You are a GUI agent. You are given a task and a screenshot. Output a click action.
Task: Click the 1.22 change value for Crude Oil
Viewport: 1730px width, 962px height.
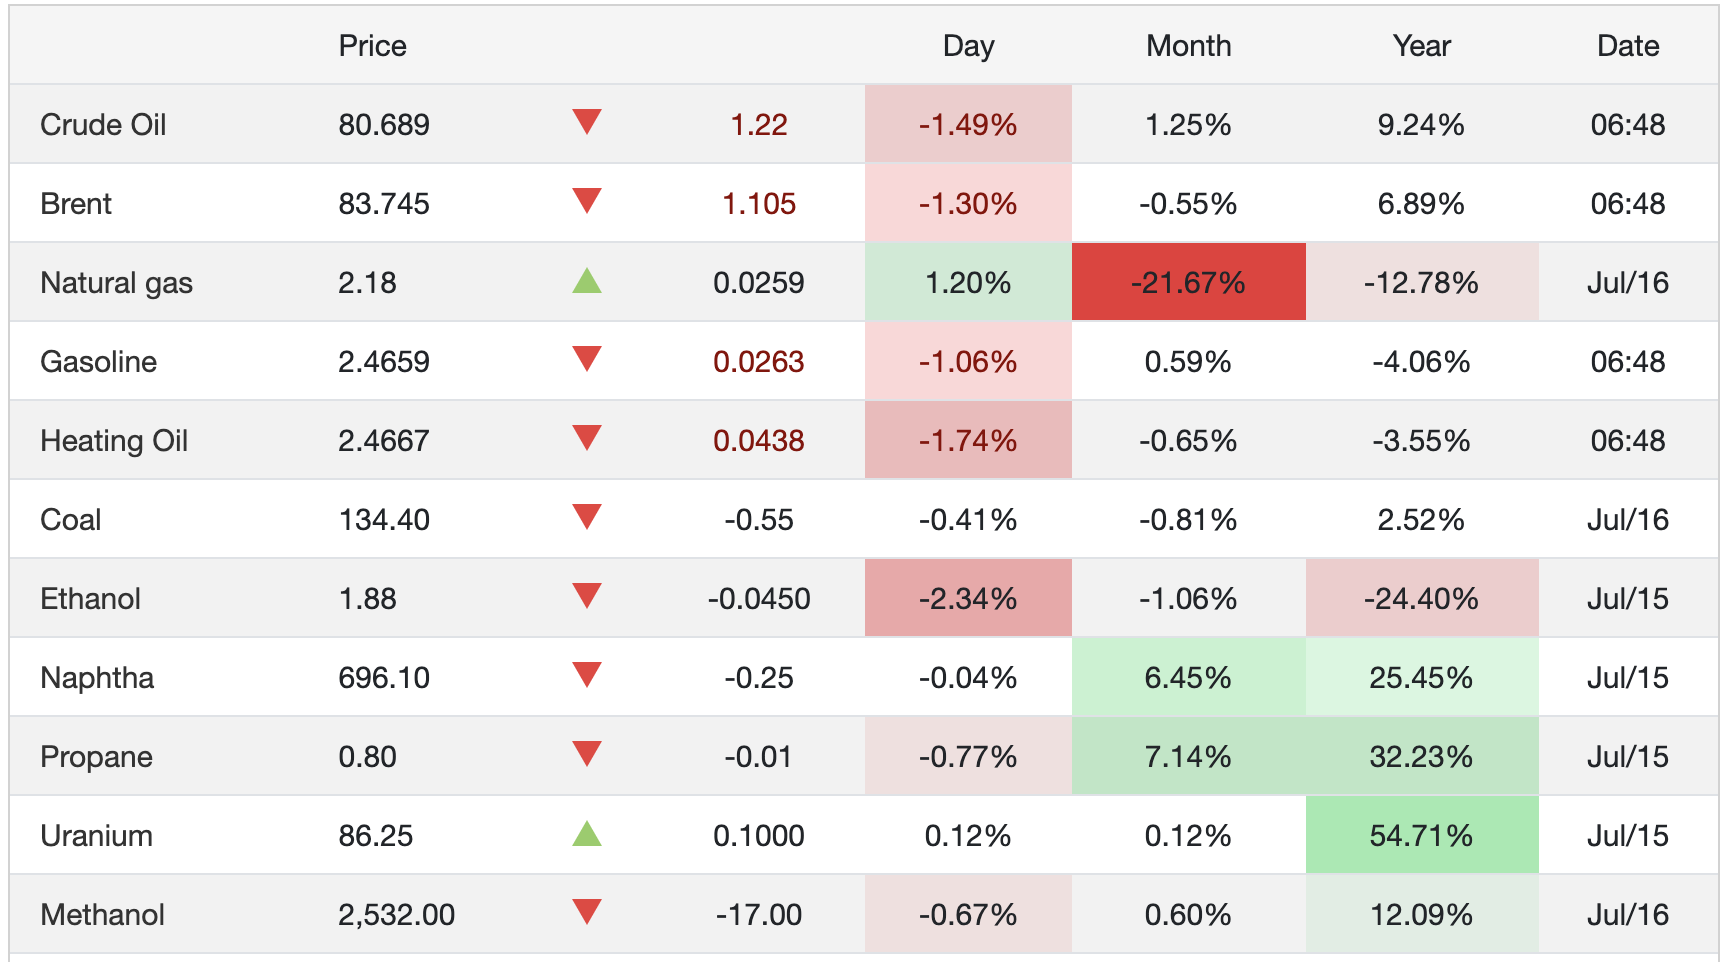tap(759, 125)
